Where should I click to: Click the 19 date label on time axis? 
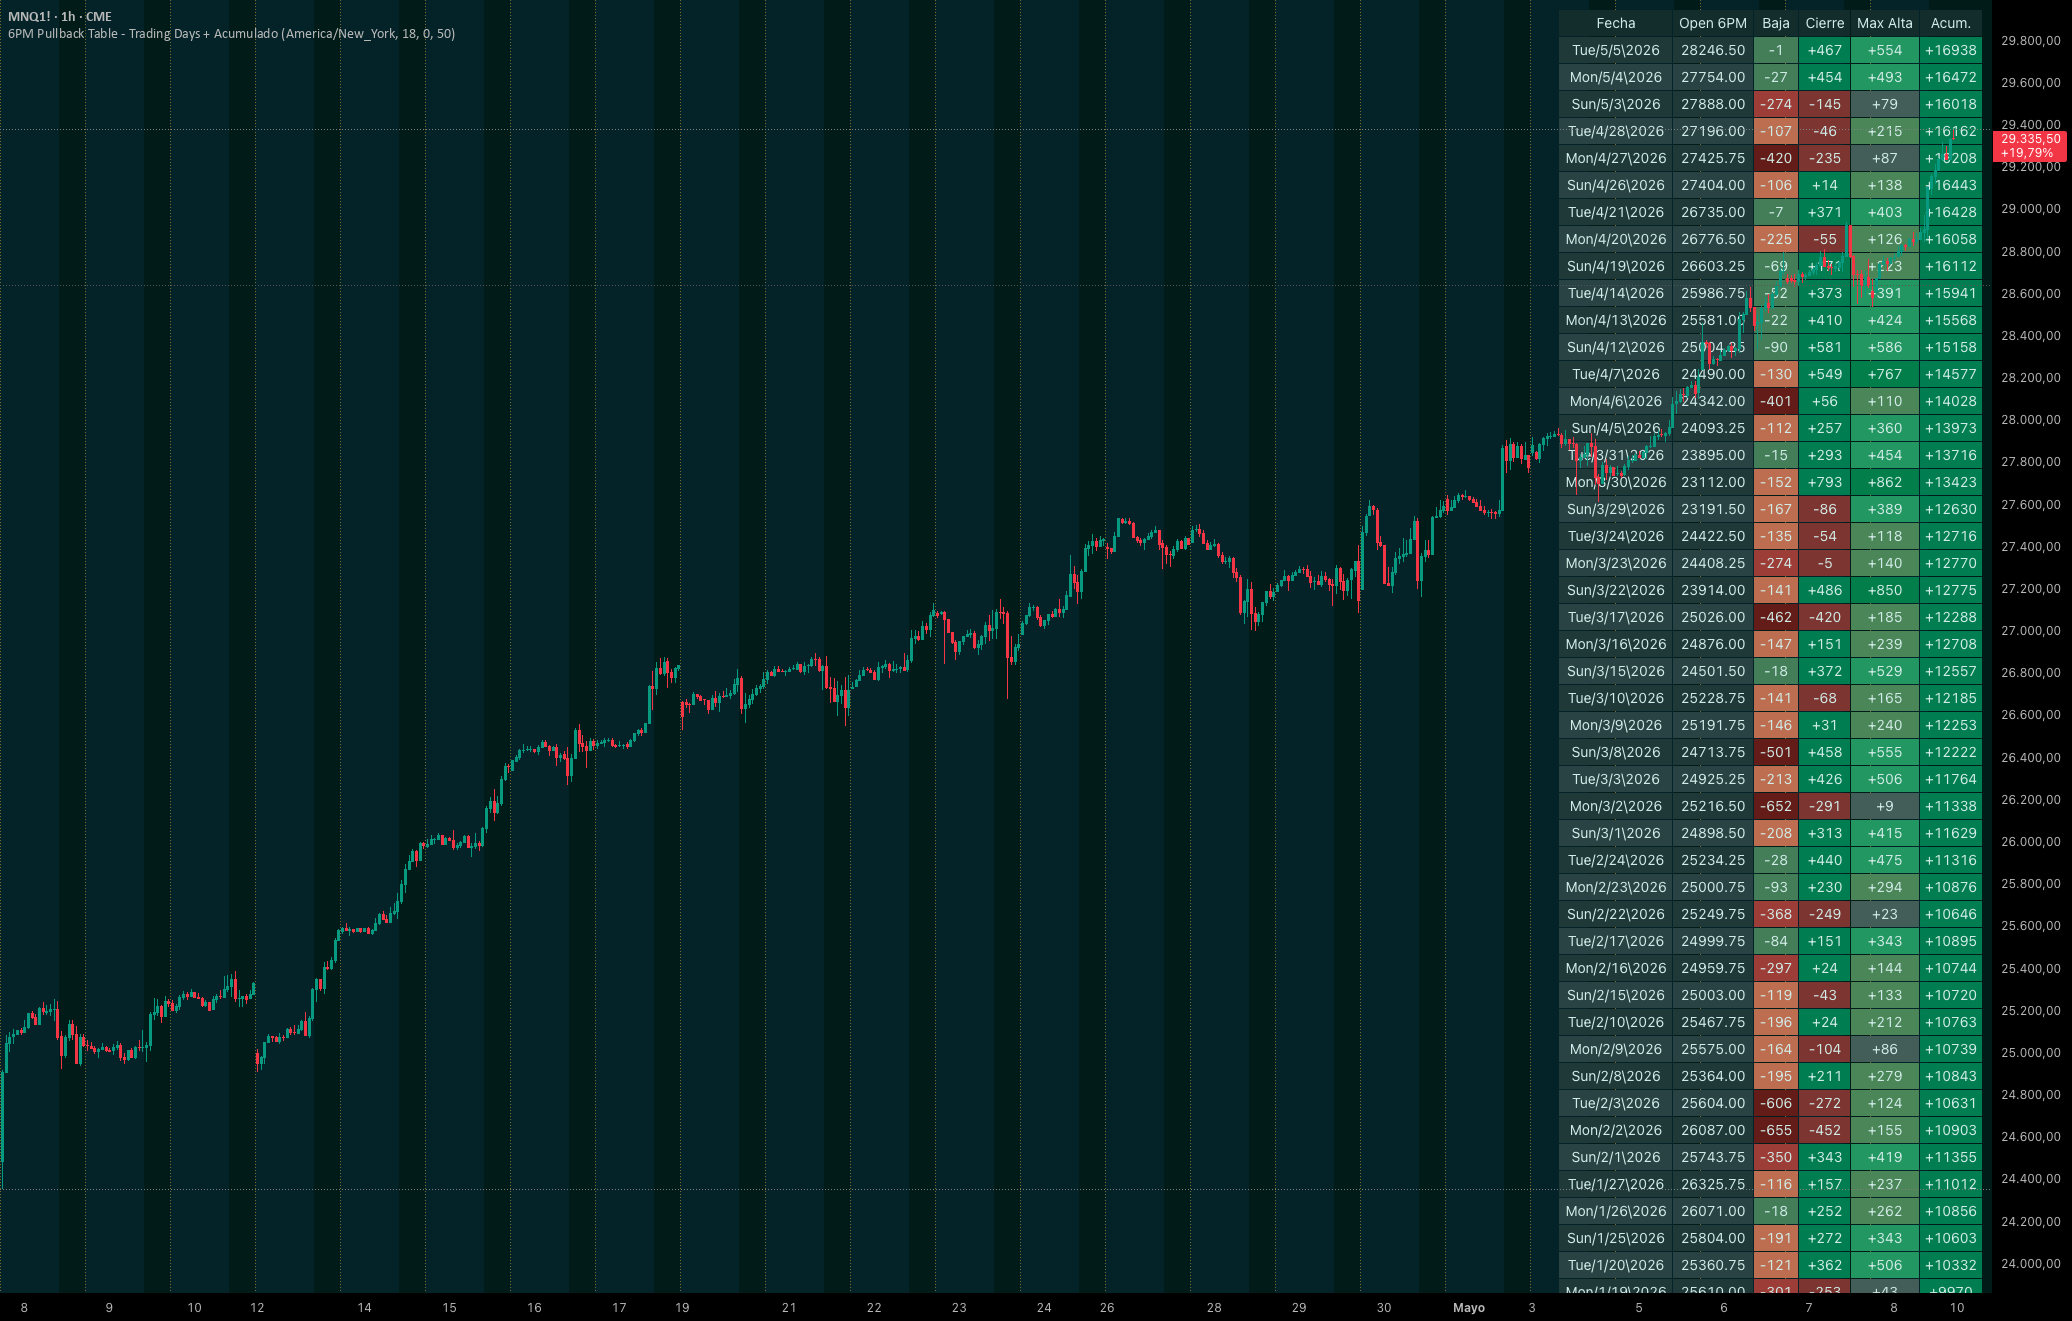(x=682, y=1308)
